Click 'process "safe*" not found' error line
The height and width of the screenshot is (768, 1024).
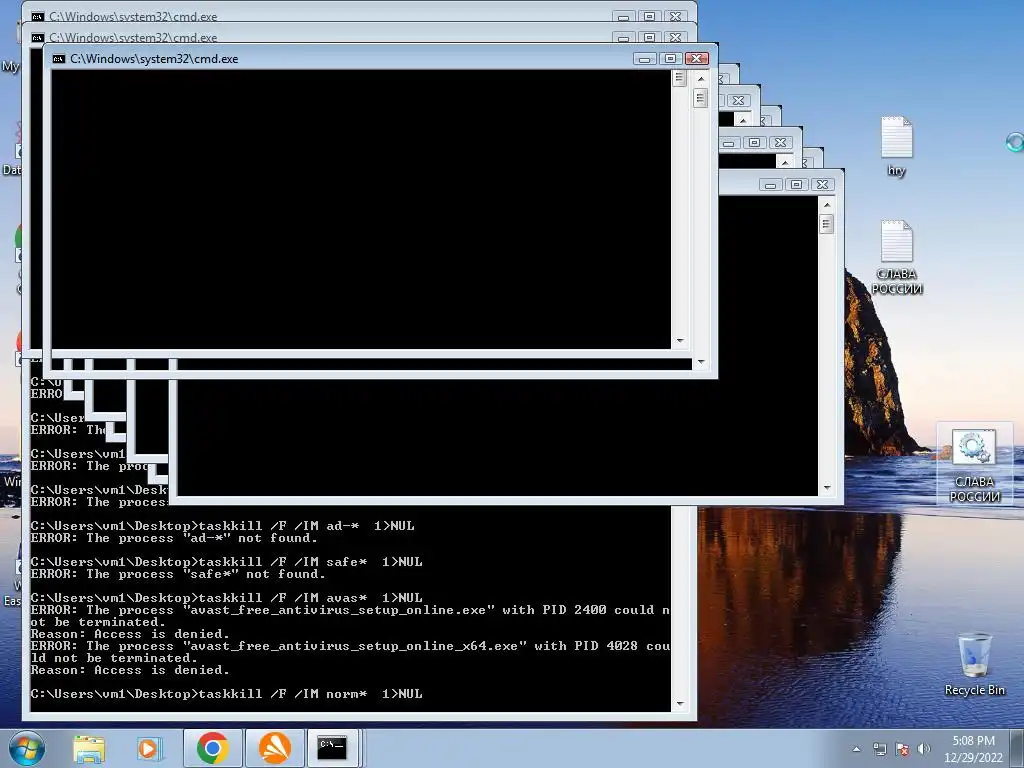pos(178,574)
